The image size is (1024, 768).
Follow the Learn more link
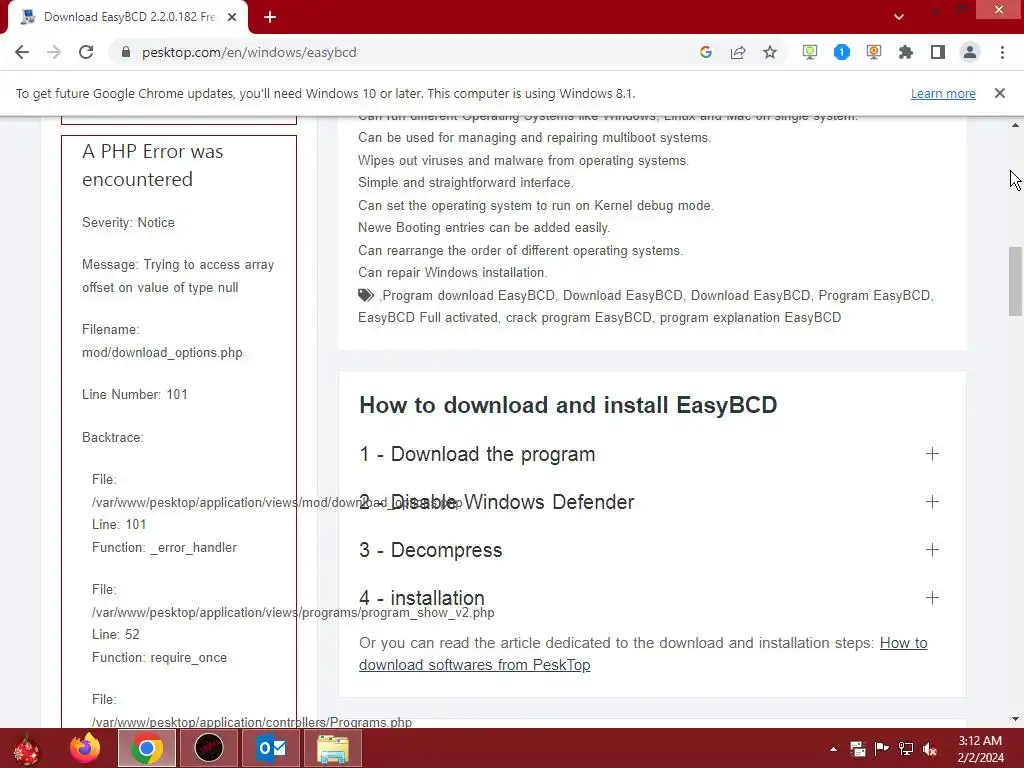coord(943,93)
